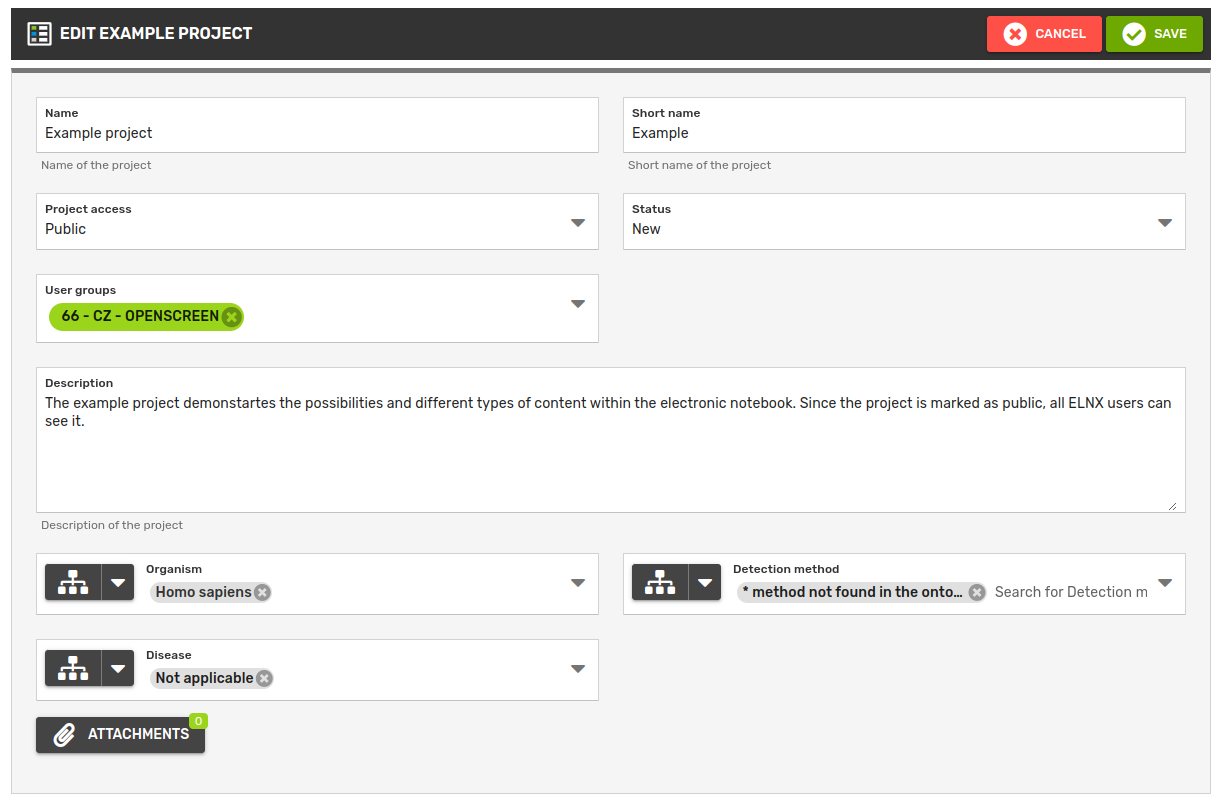Save the project changes
This screenshot has width=1219, height=807.
click(1154, 34)
